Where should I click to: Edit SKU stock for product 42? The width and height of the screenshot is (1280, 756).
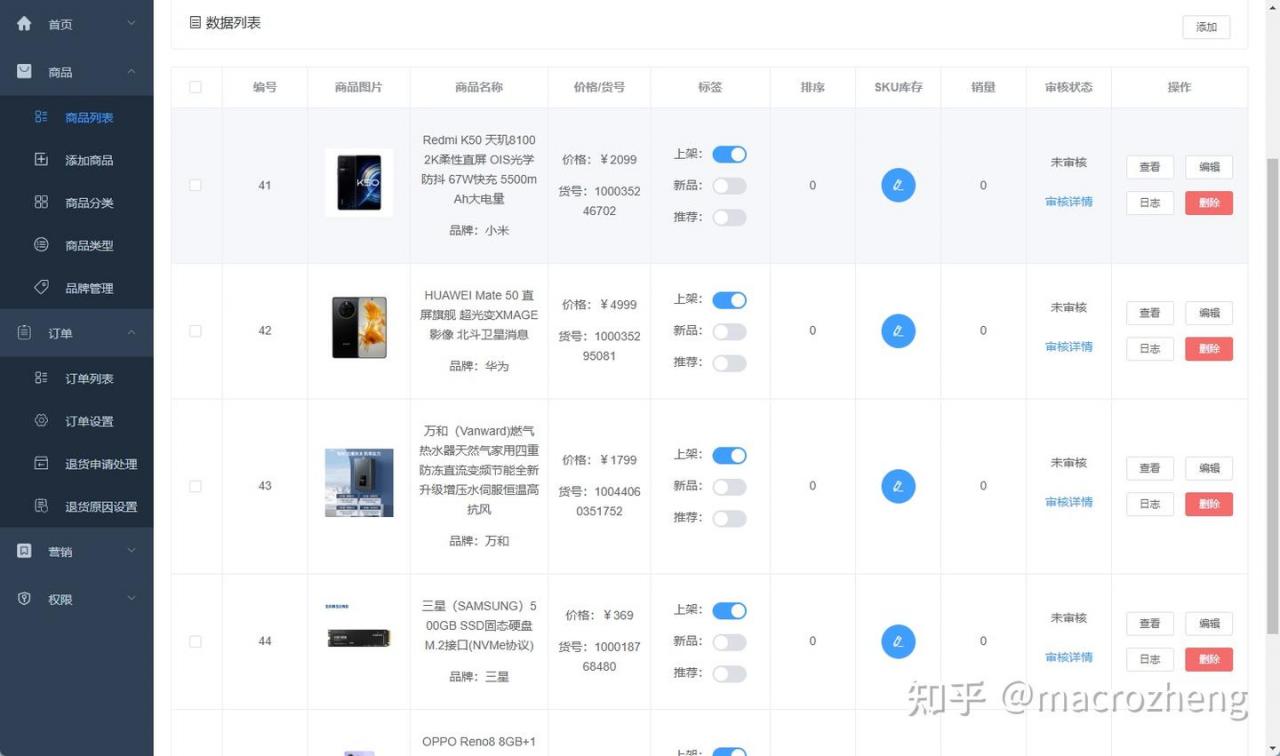click(x=898, y=330)
